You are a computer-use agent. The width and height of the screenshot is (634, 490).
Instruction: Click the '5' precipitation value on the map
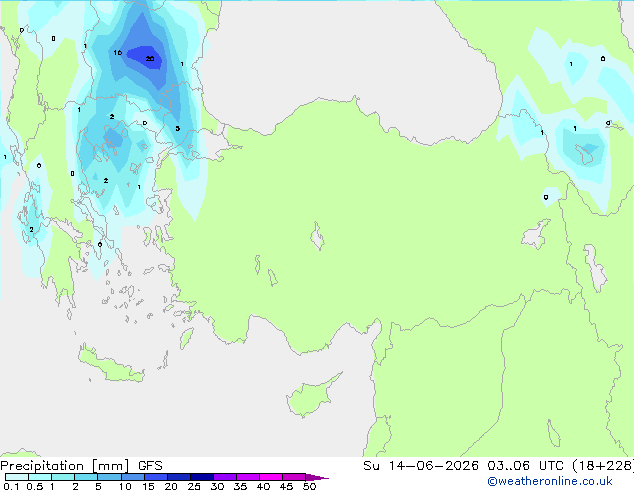coord(178,129)
